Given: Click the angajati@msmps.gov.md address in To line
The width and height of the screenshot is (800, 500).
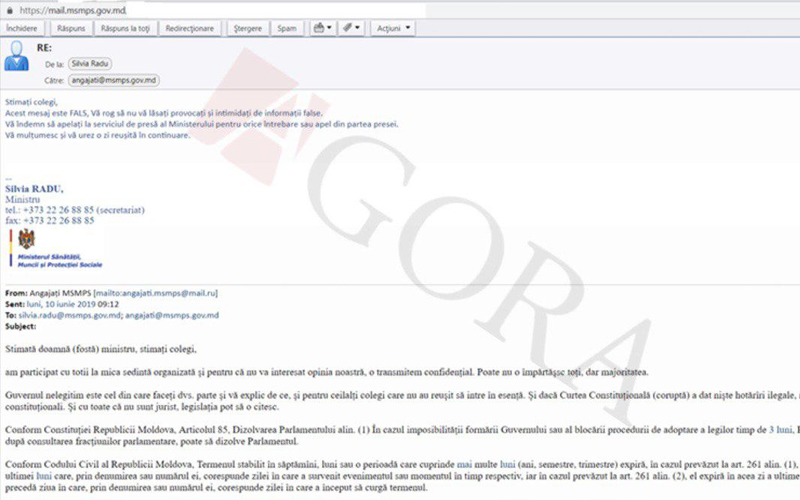Looking at the screenshot, I should pos(171,315).
